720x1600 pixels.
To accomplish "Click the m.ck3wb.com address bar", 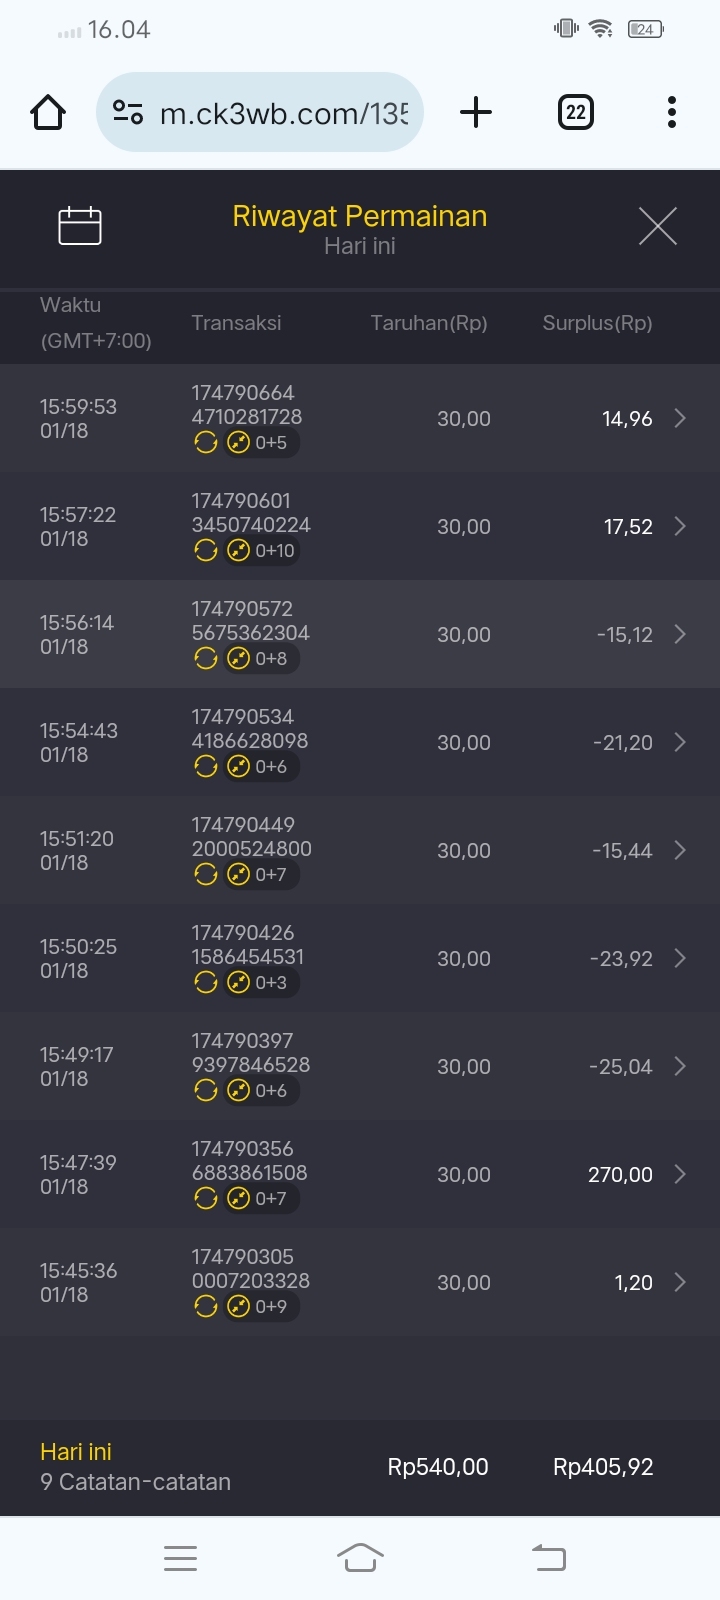I will 284,113.
